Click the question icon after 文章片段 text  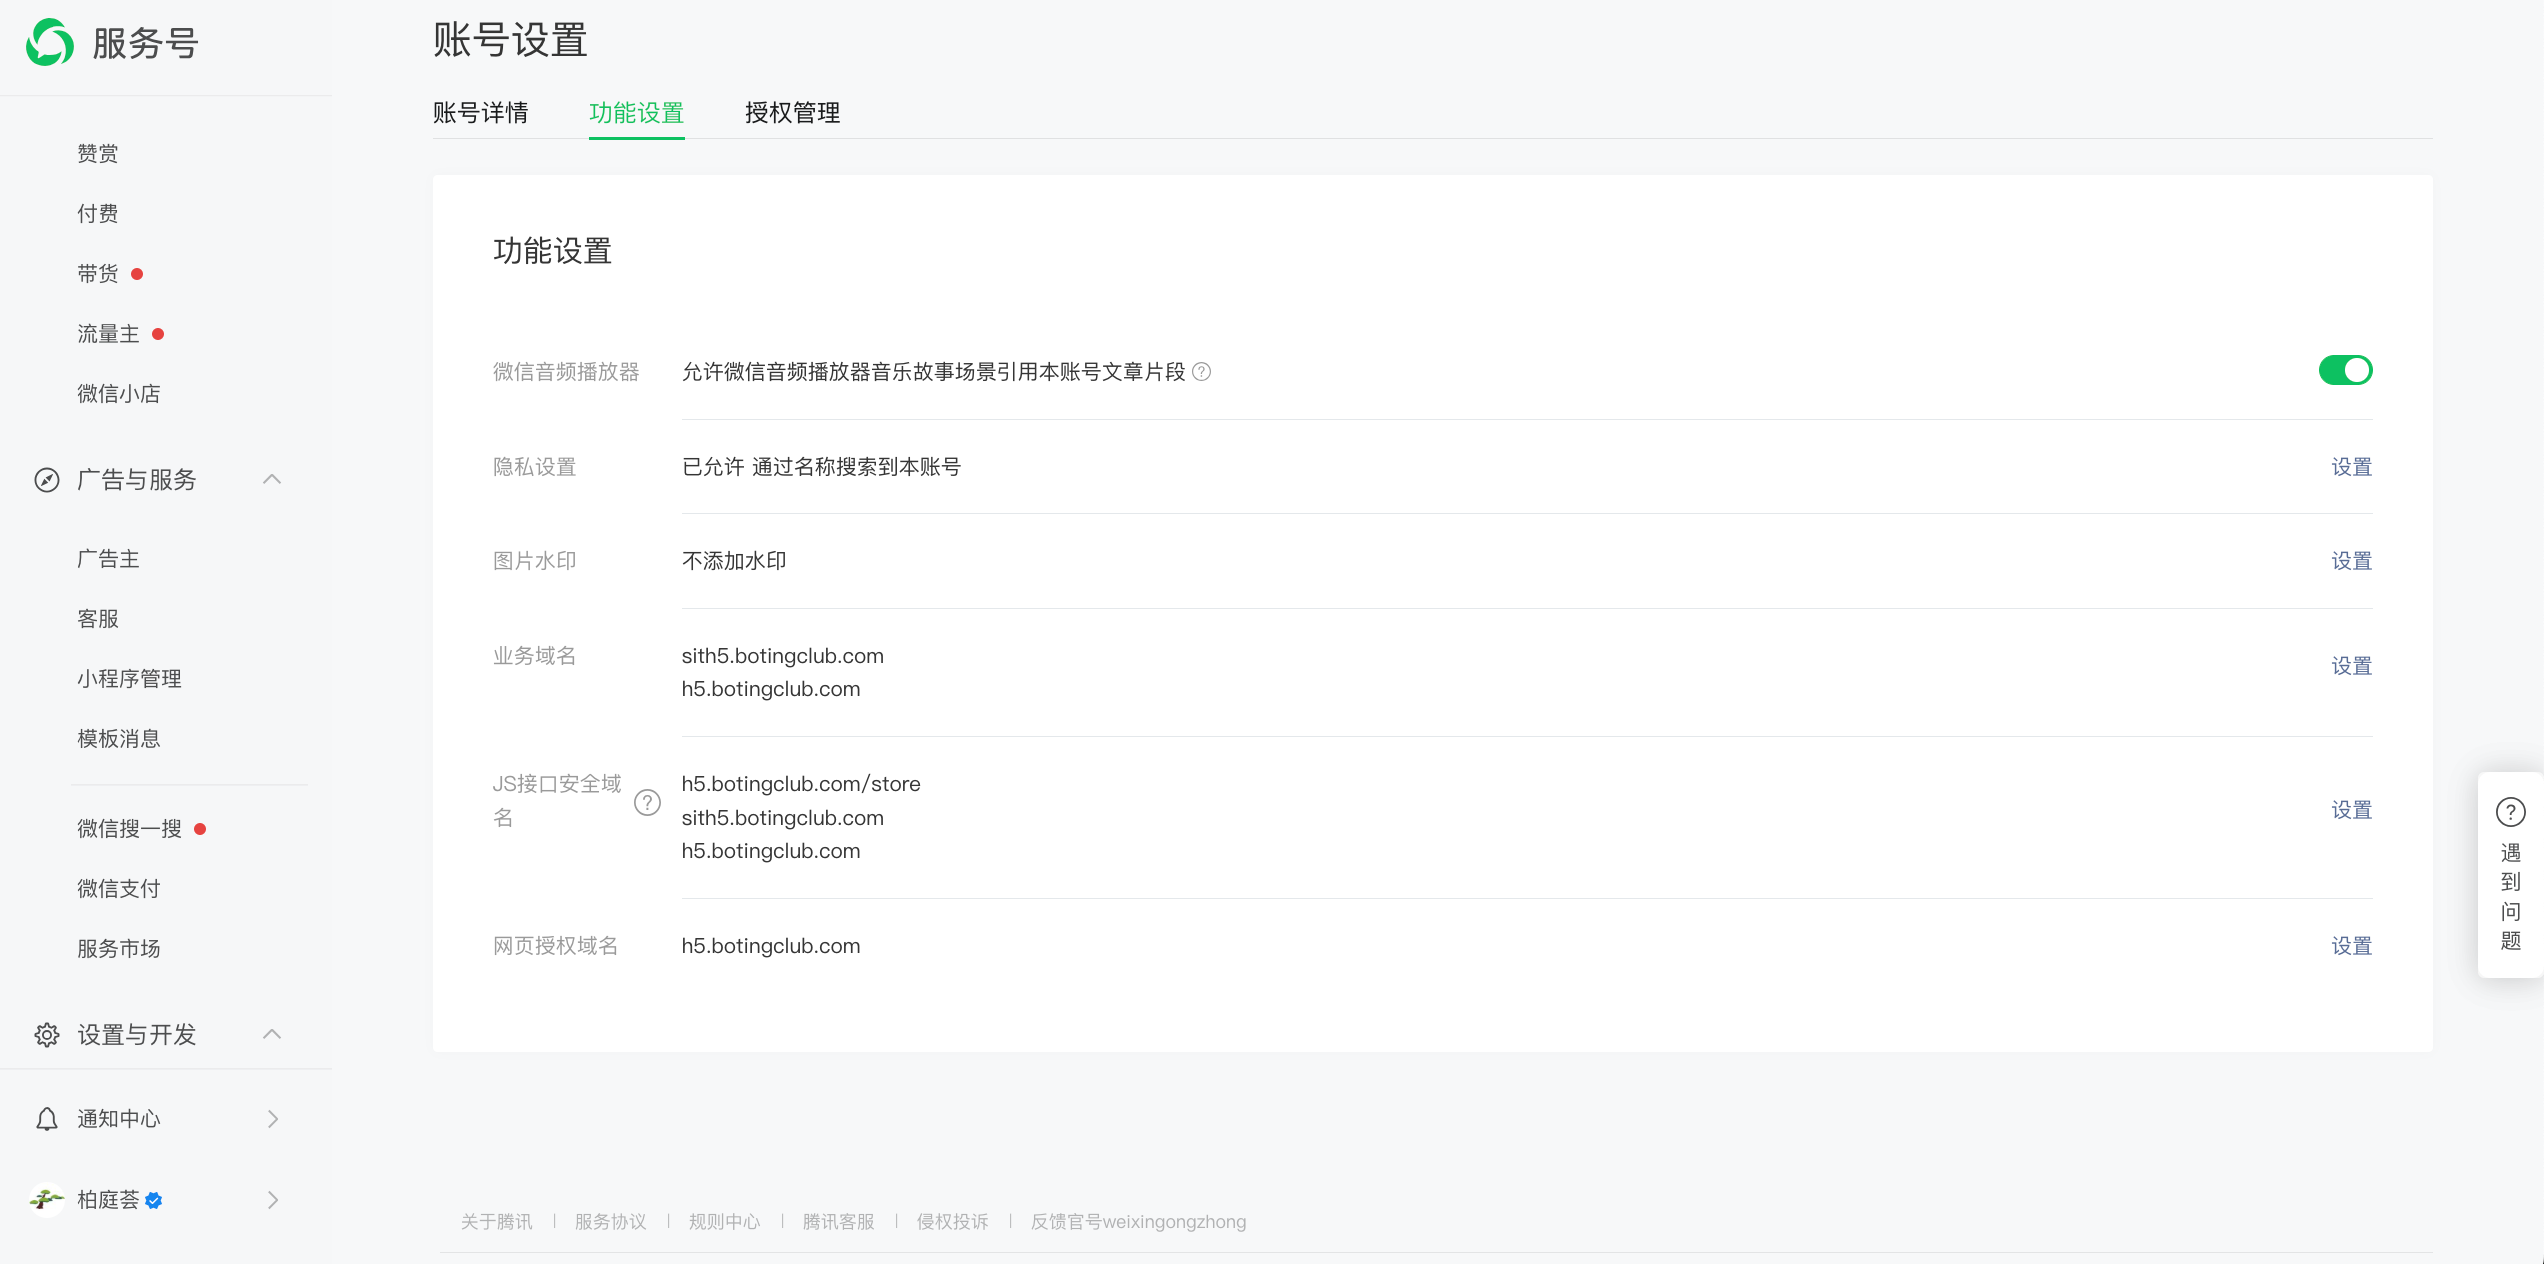(x=1202, y=372)
